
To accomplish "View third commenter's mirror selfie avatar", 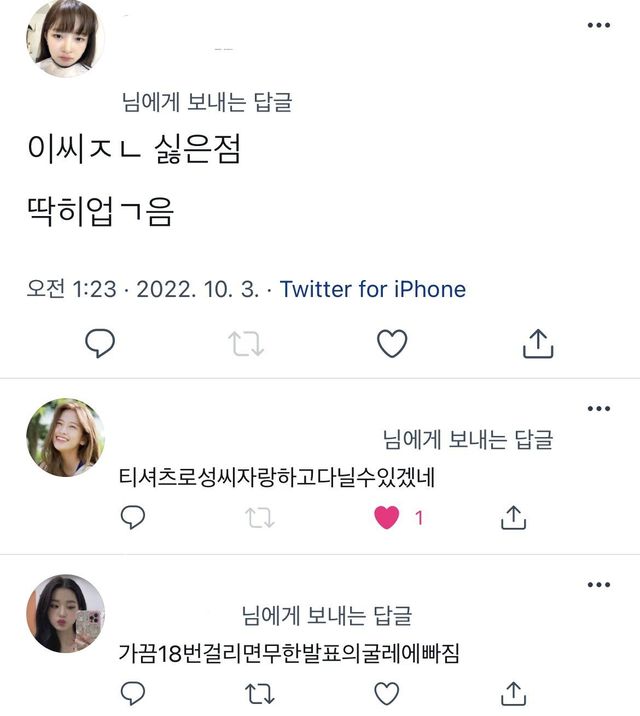I will tap(65, 613).
